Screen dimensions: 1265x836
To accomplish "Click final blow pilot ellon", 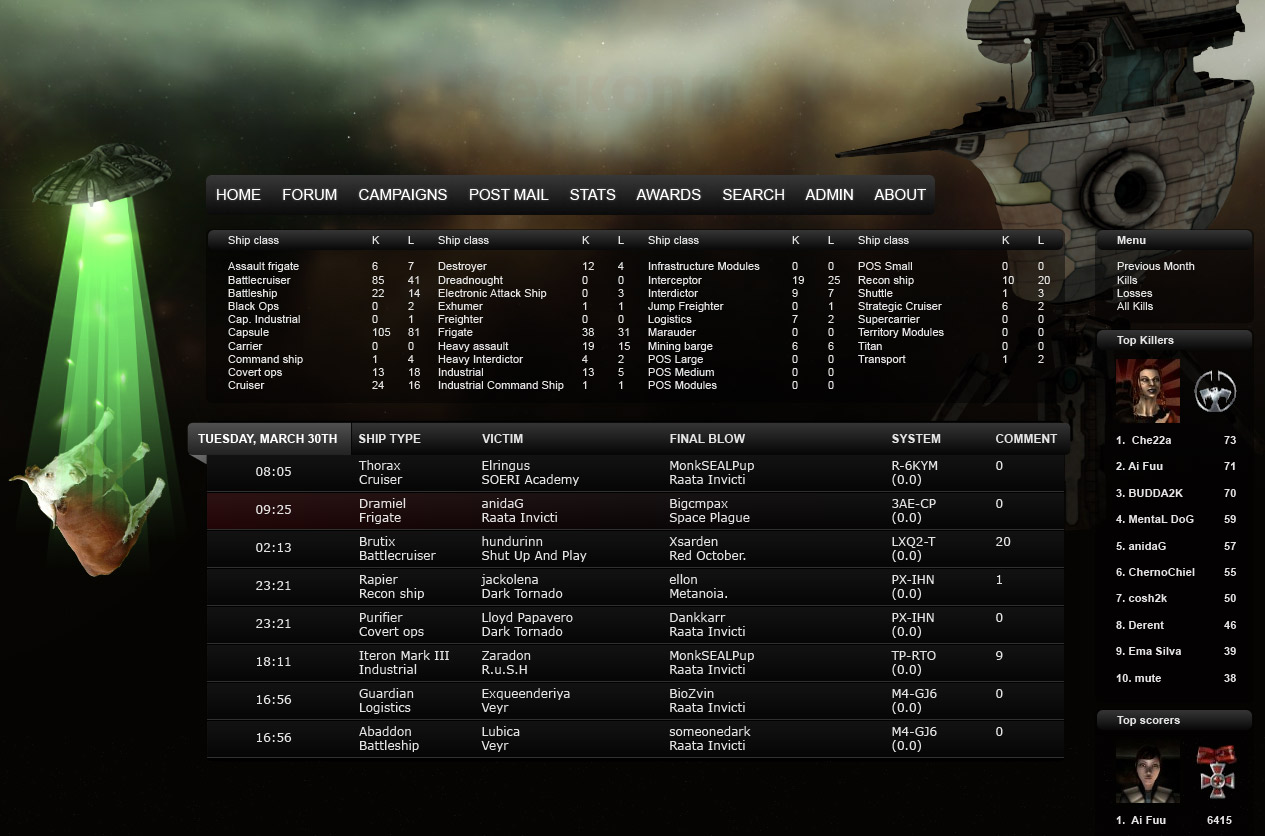I will [x=684, y=580].
